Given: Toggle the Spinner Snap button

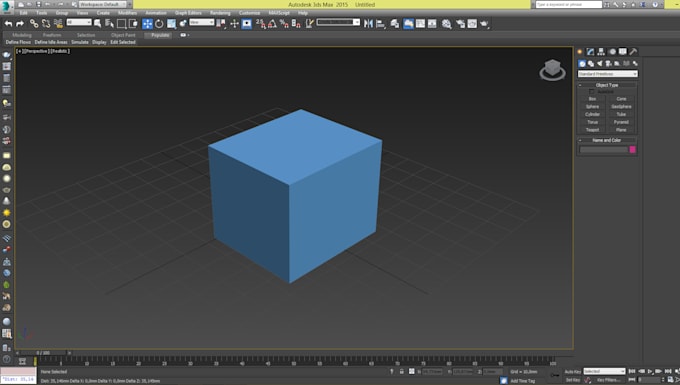Looking at the screenshot, I should point(296,23).
